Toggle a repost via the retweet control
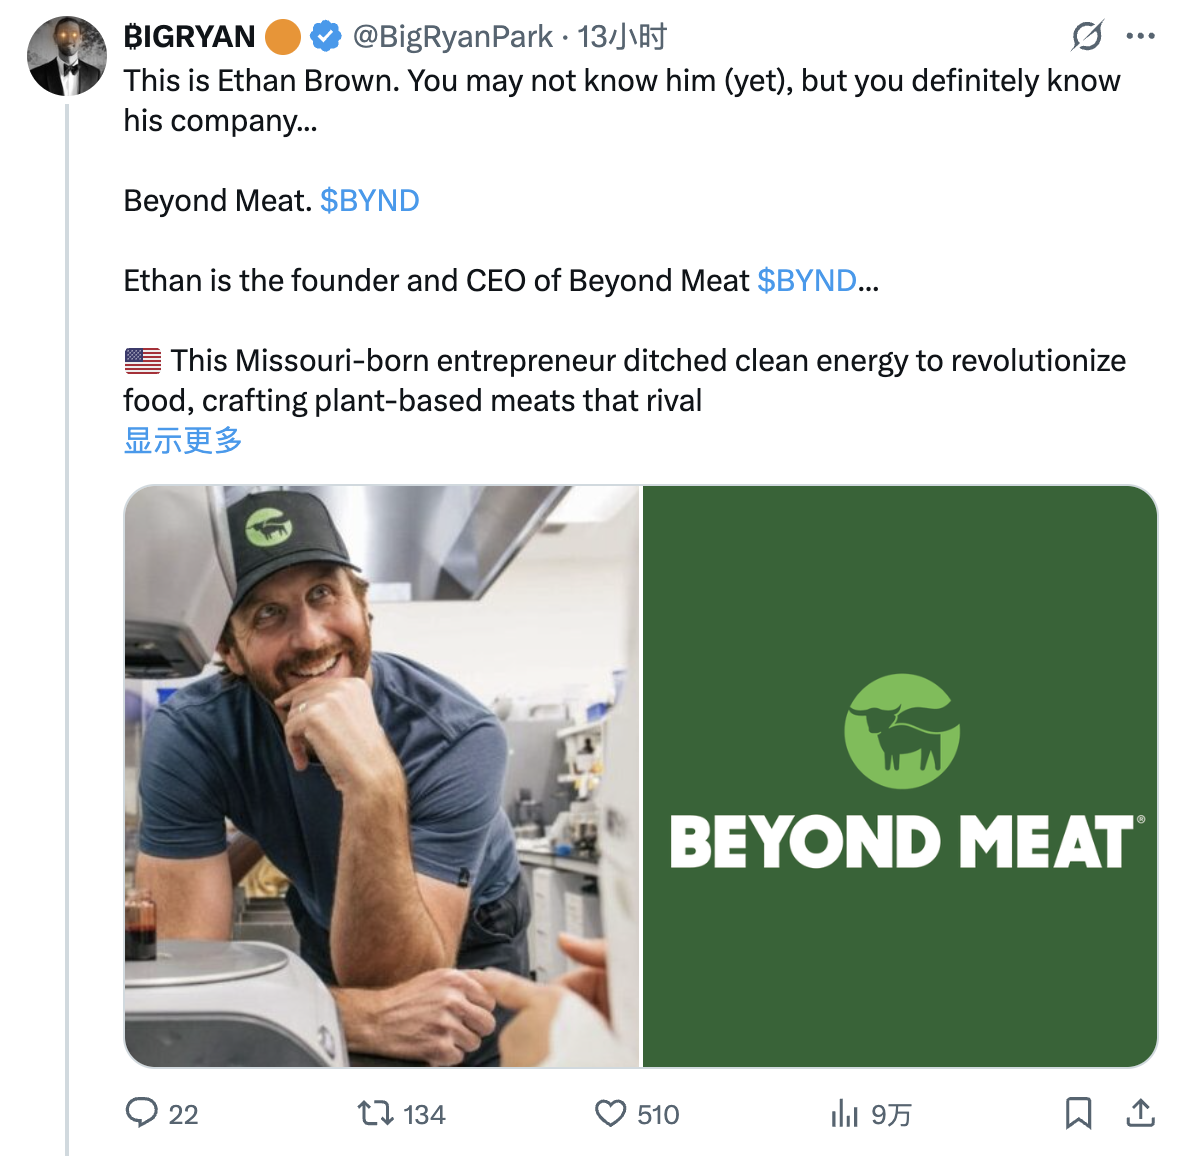The width and height of the screenshot is (1182, 1156). (375, 1114)
